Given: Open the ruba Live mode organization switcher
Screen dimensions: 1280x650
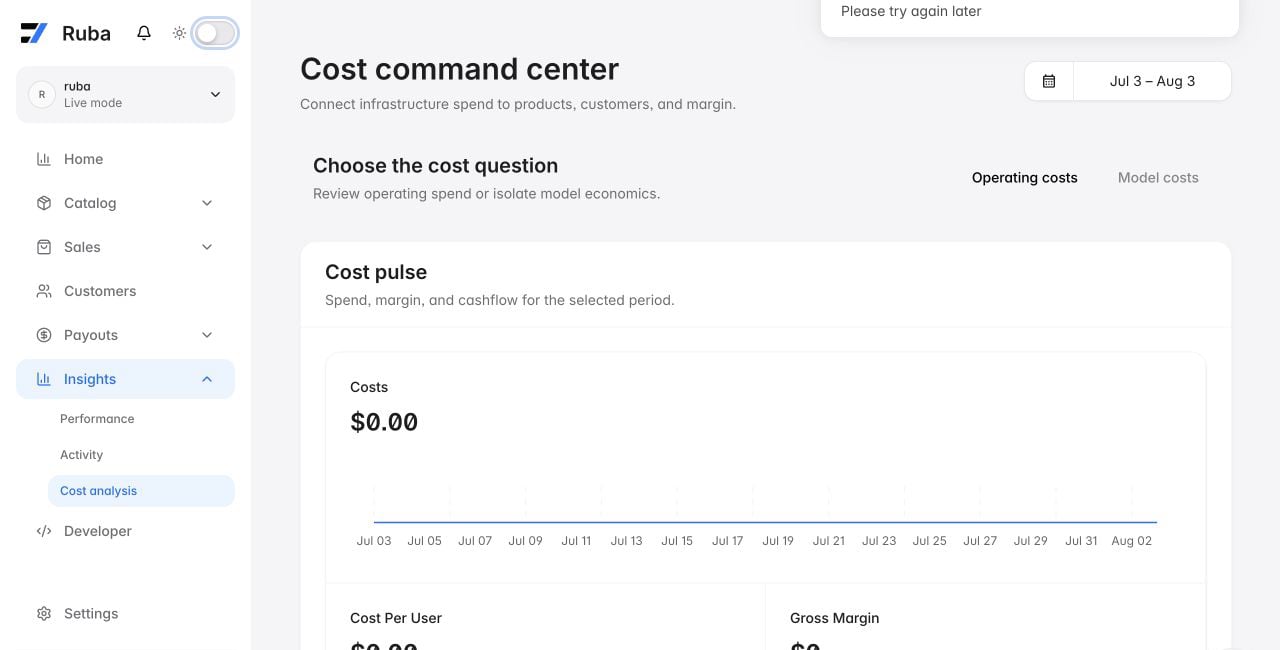Looking at the screenshot, I should pos(126,94).
